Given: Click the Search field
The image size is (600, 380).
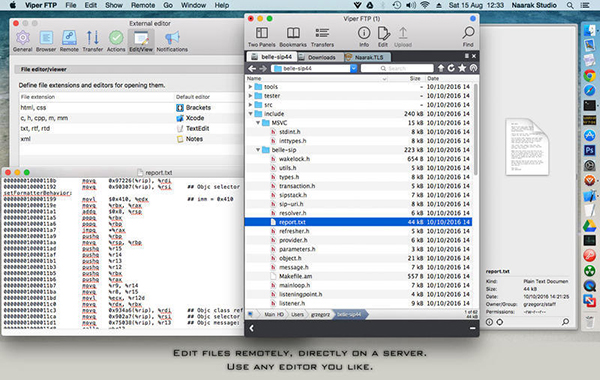Looking at the screenshot, I should pos(397,68).
